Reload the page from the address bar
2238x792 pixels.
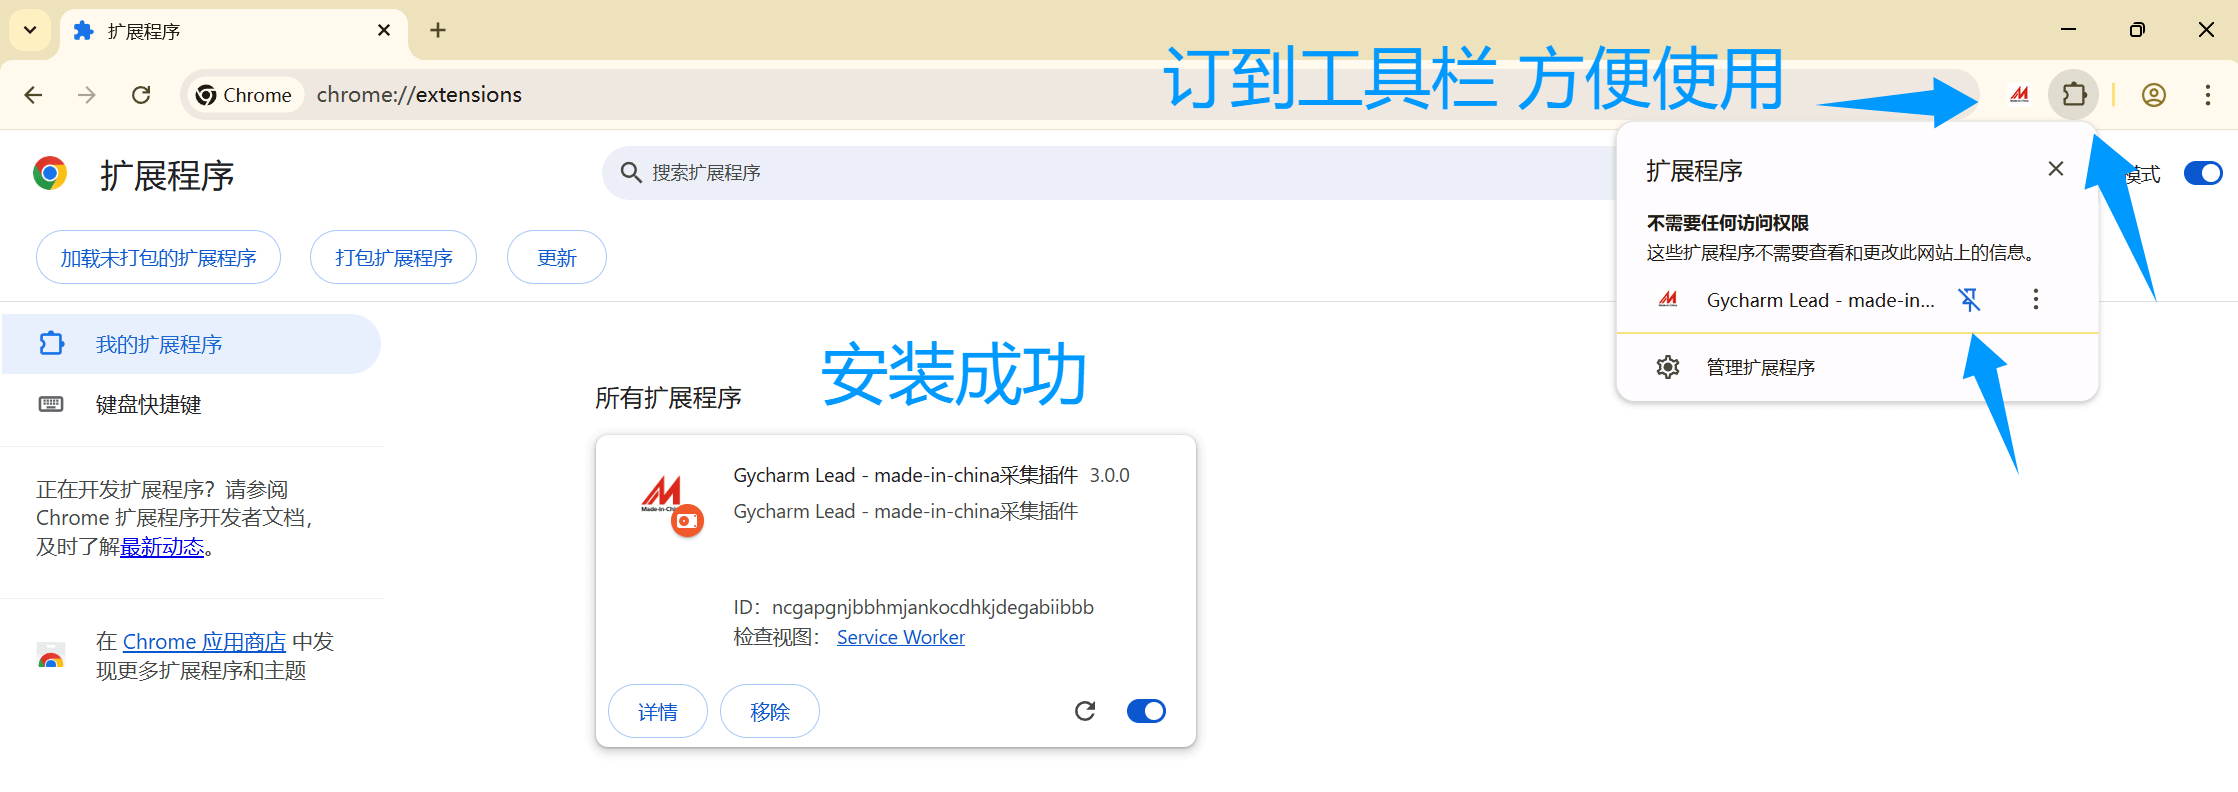[x=141, y=95]
